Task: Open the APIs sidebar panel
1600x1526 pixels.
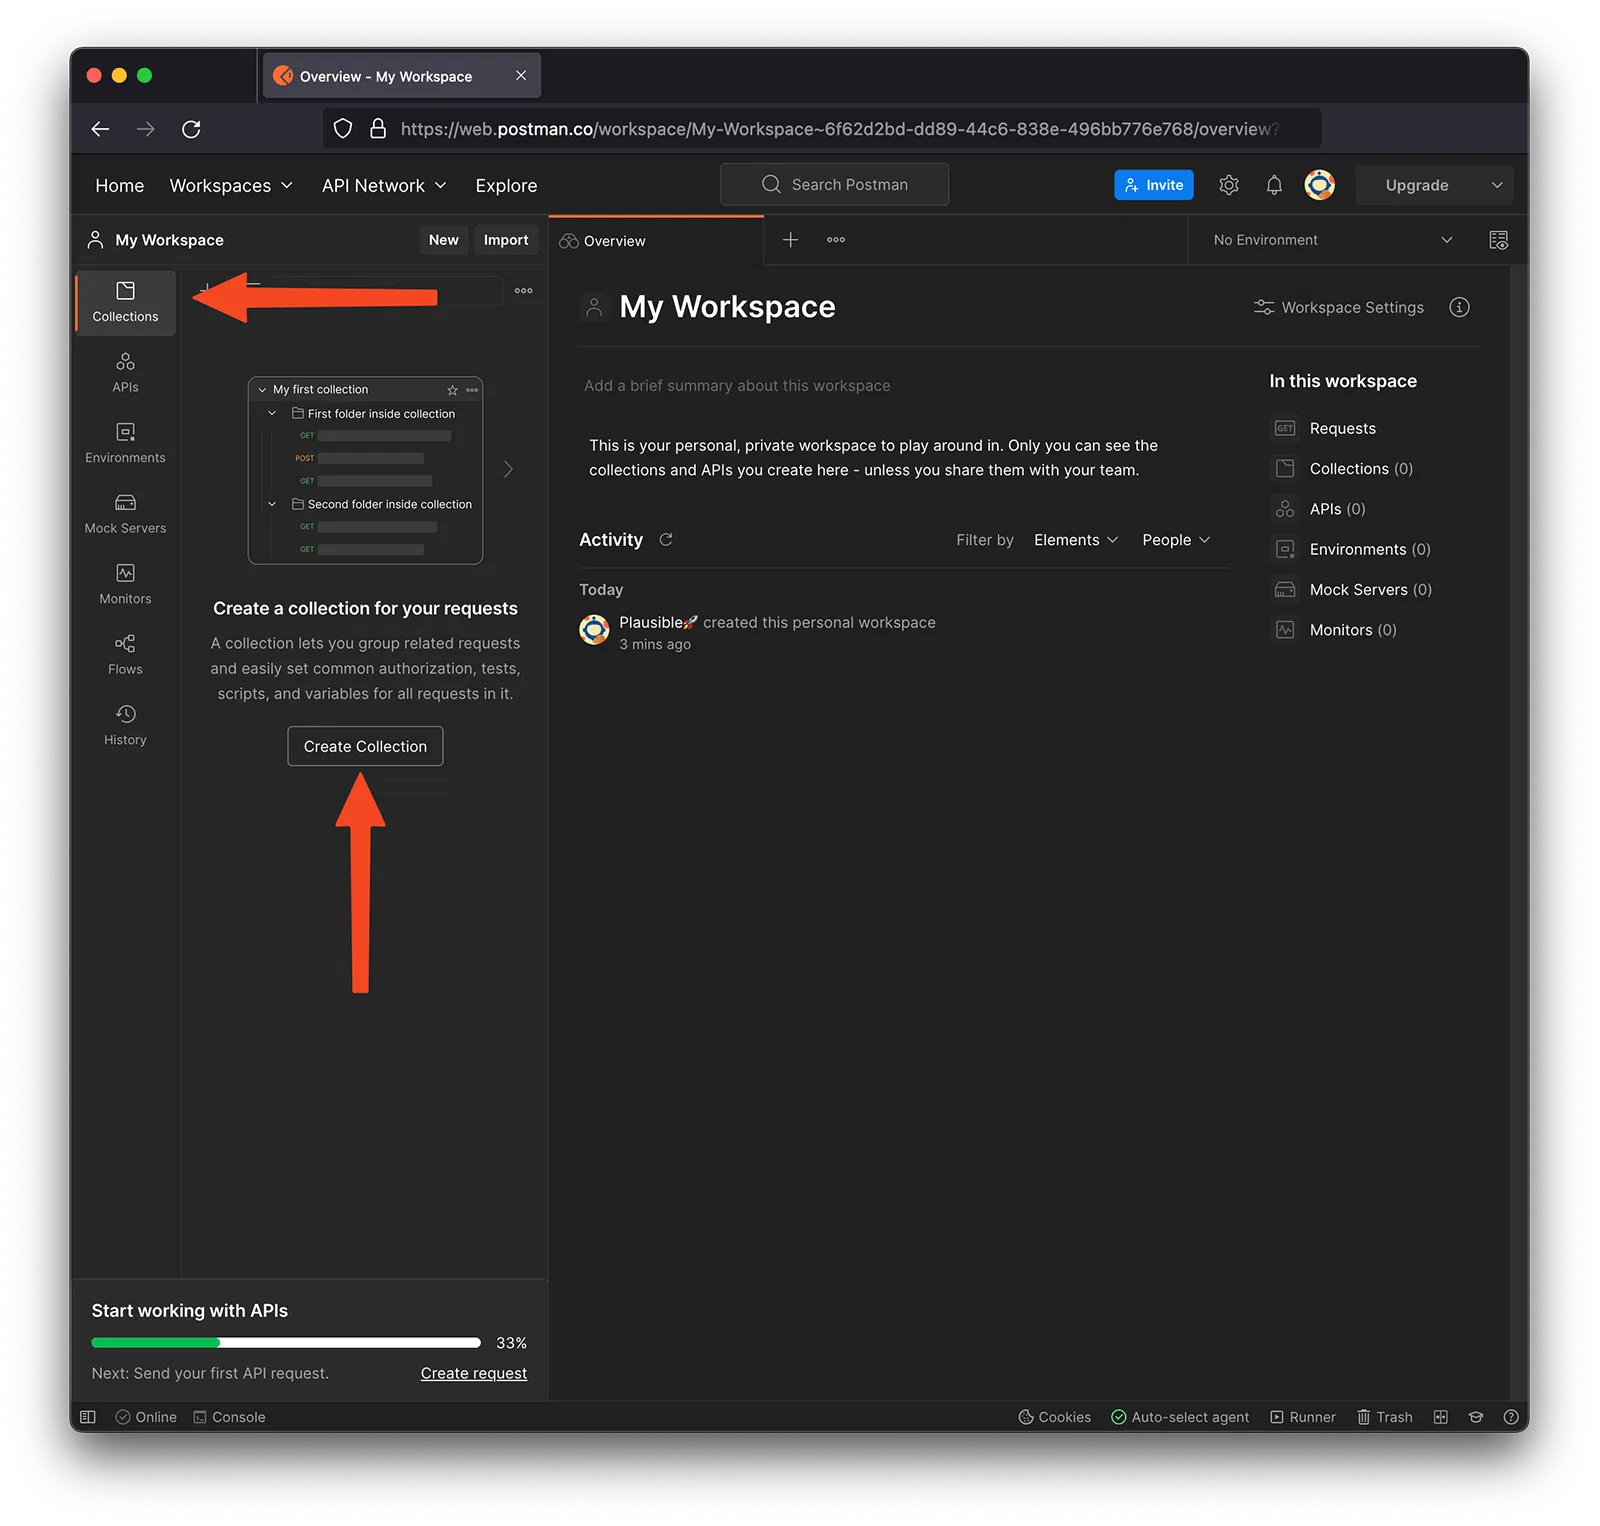Action: 125,373
